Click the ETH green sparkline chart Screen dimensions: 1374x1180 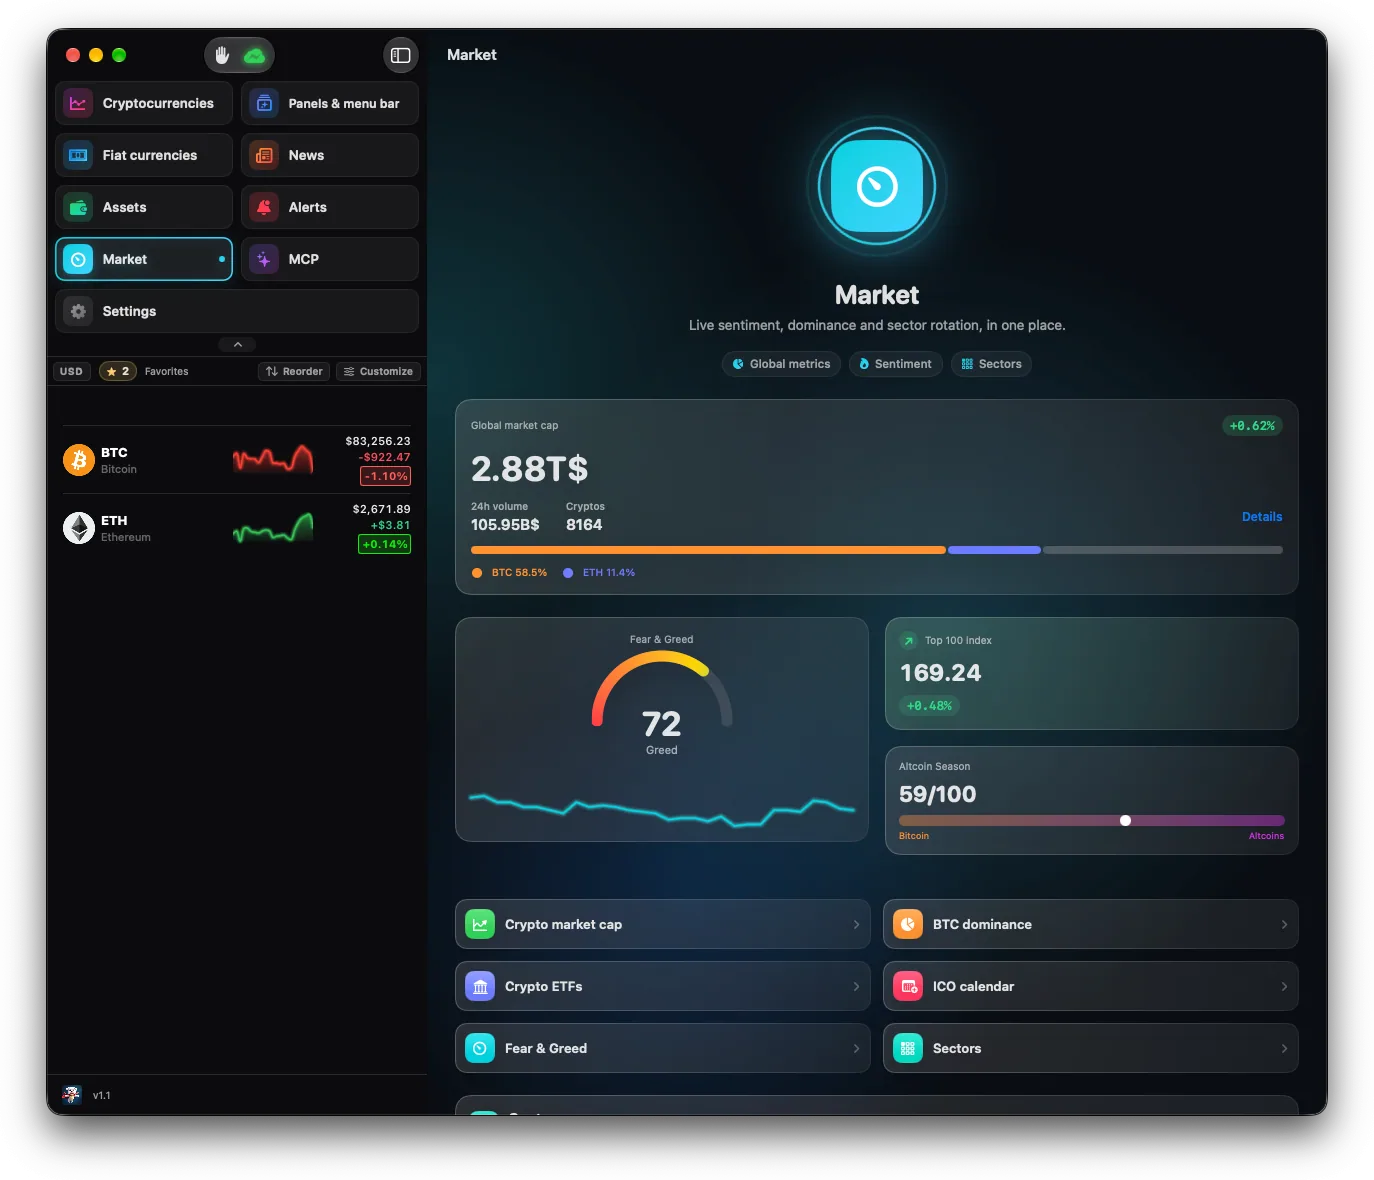pos(273,527)
